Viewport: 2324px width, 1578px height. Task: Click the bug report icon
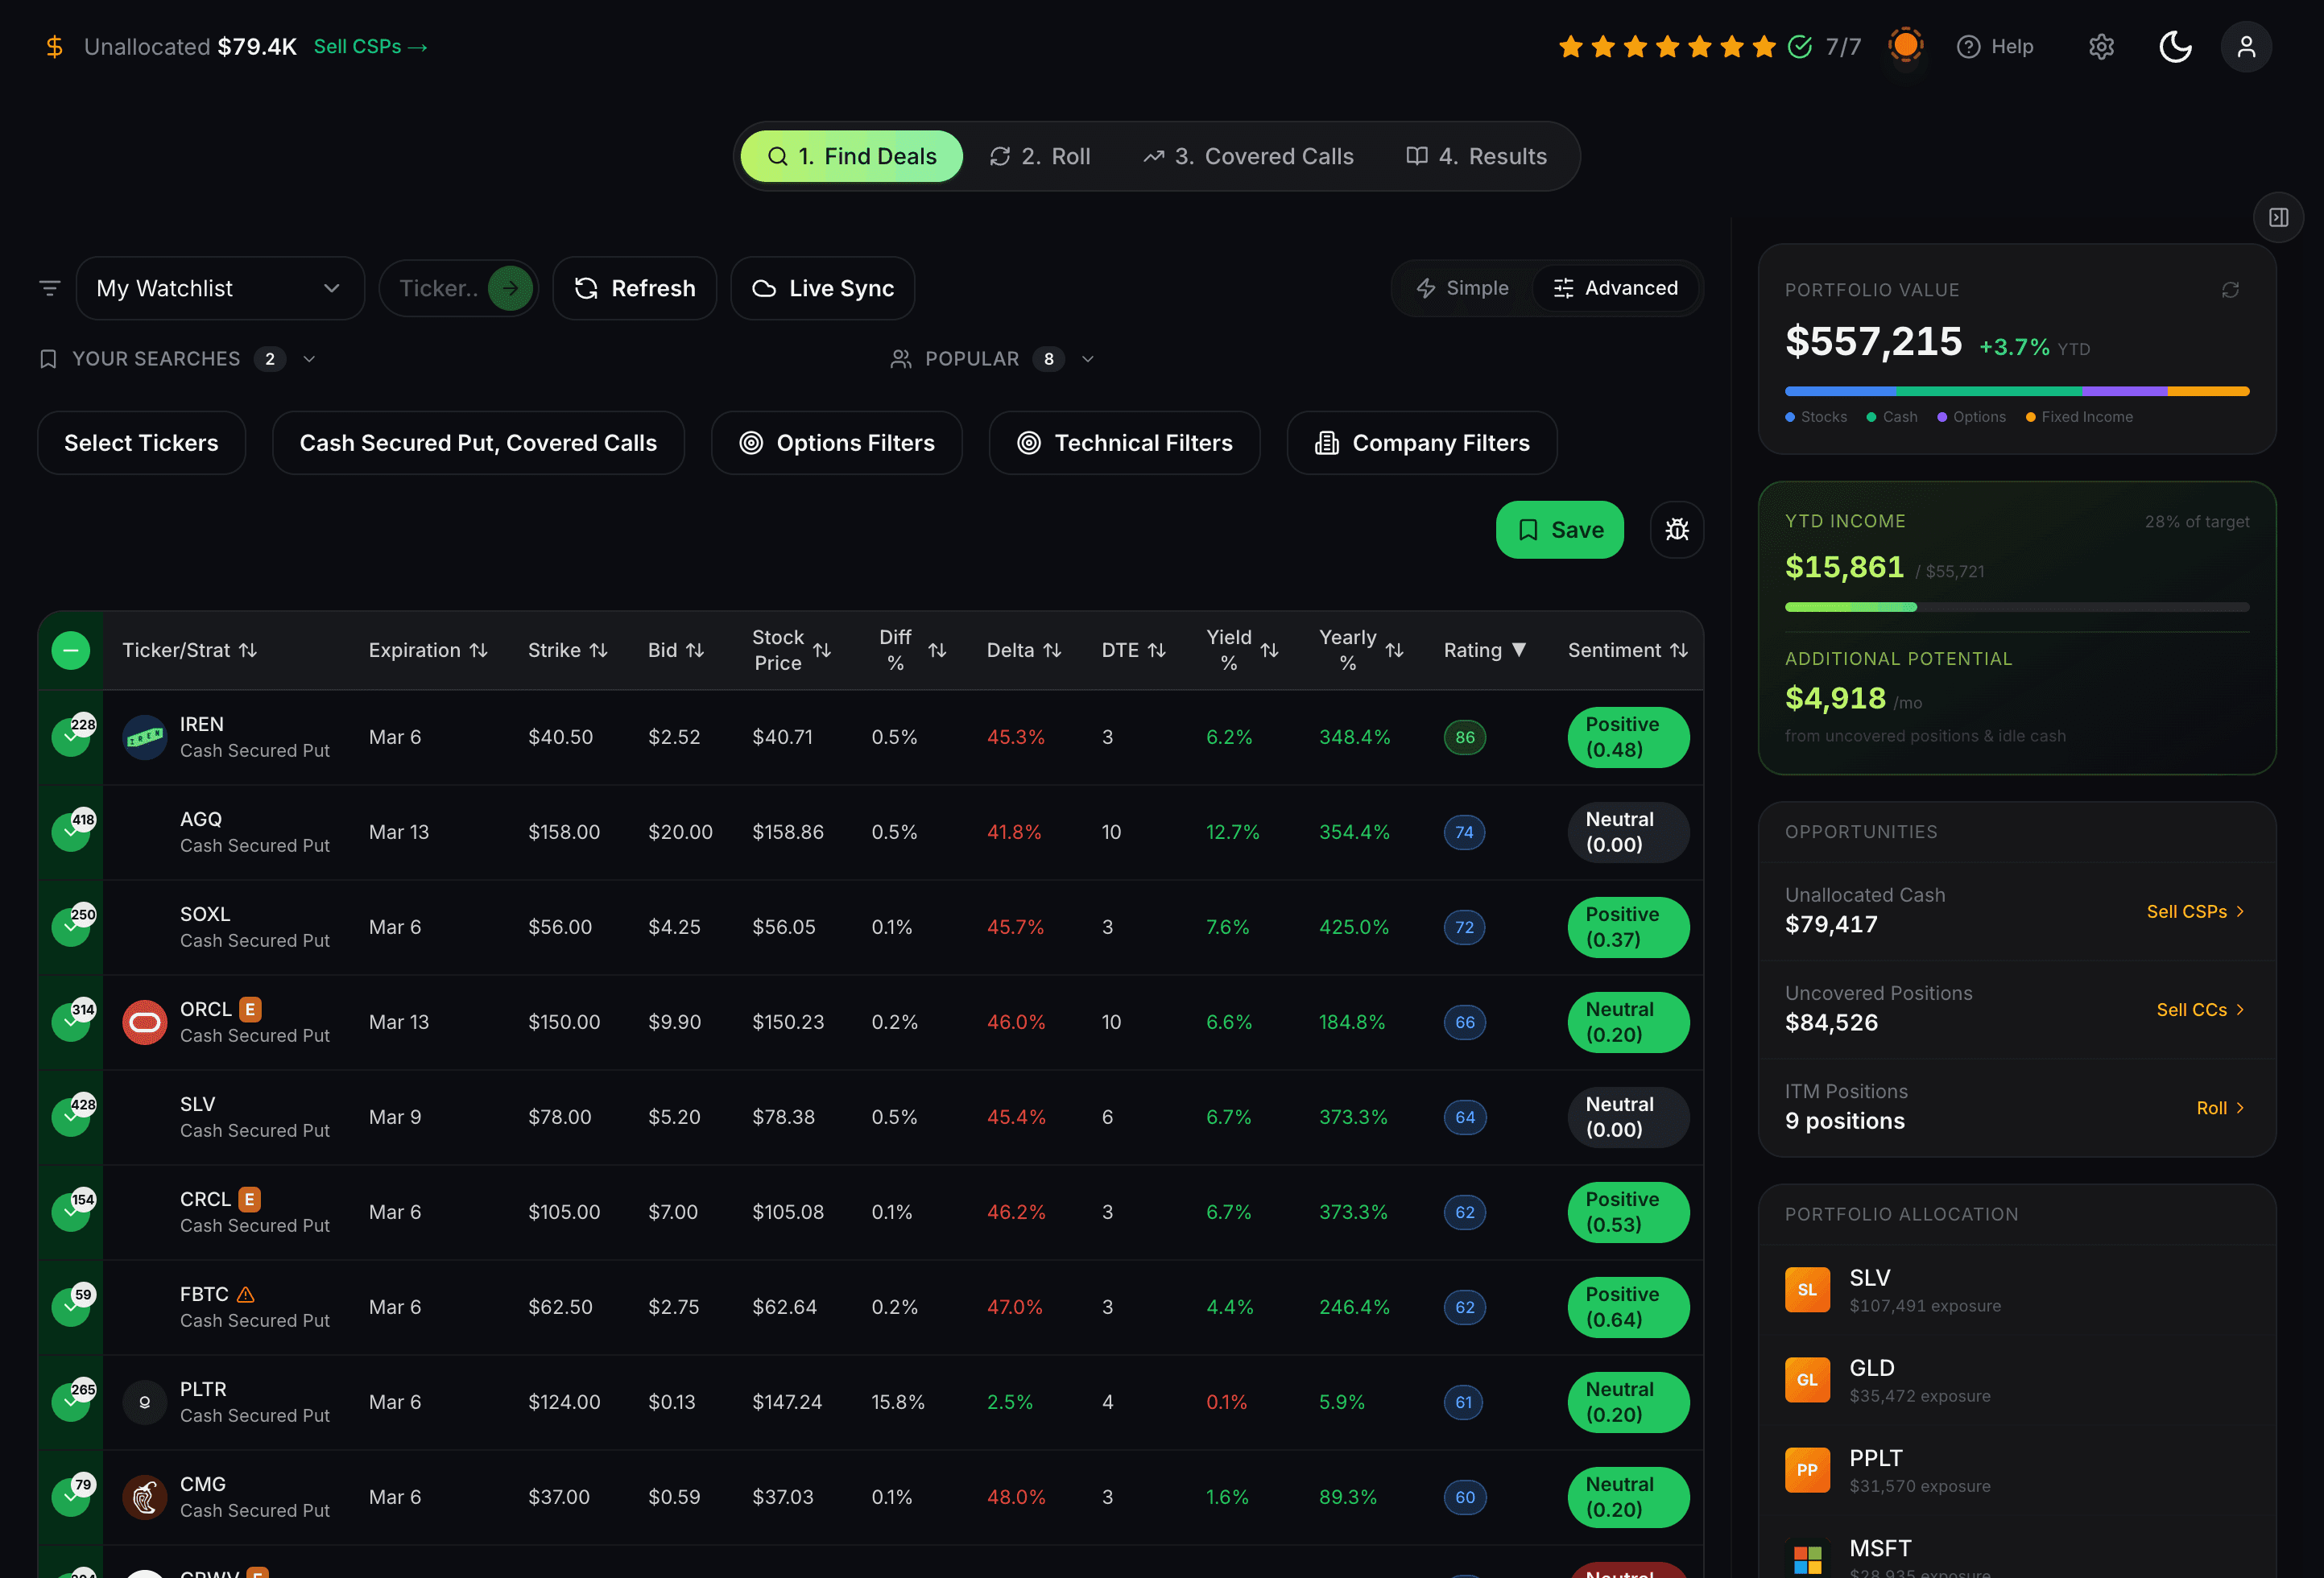point(1677,530)
